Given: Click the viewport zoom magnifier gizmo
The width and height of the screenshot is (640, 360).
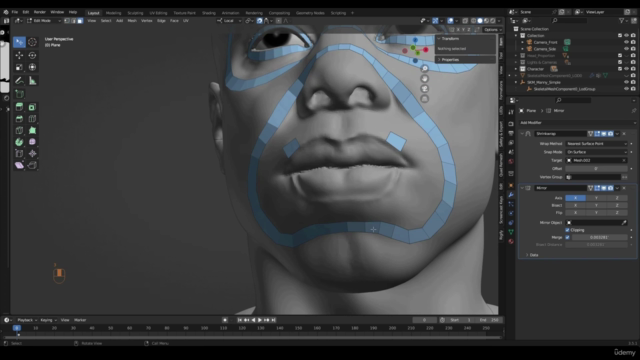Looking at the screenshot, I should [424, 69].
